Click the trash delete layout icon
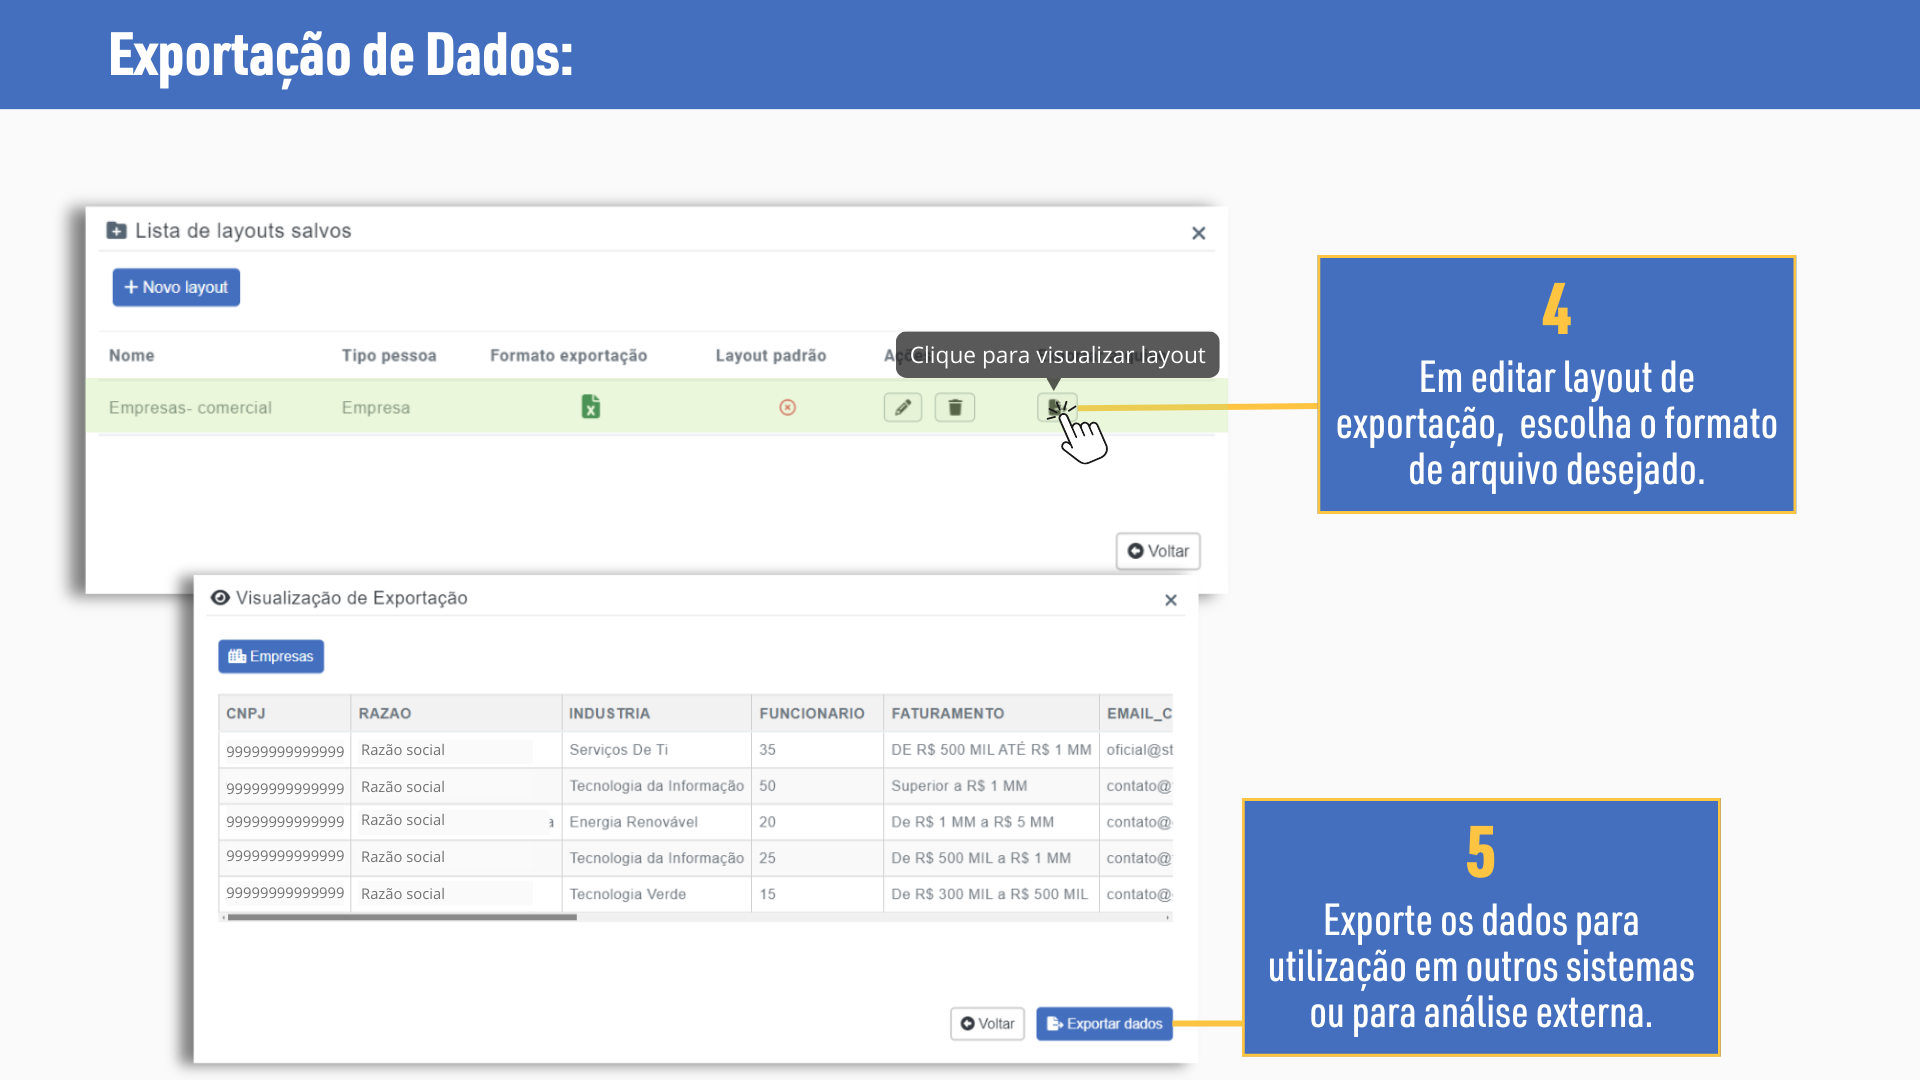Screen dimensions: 1920x1080 click(x=954, y=407)
